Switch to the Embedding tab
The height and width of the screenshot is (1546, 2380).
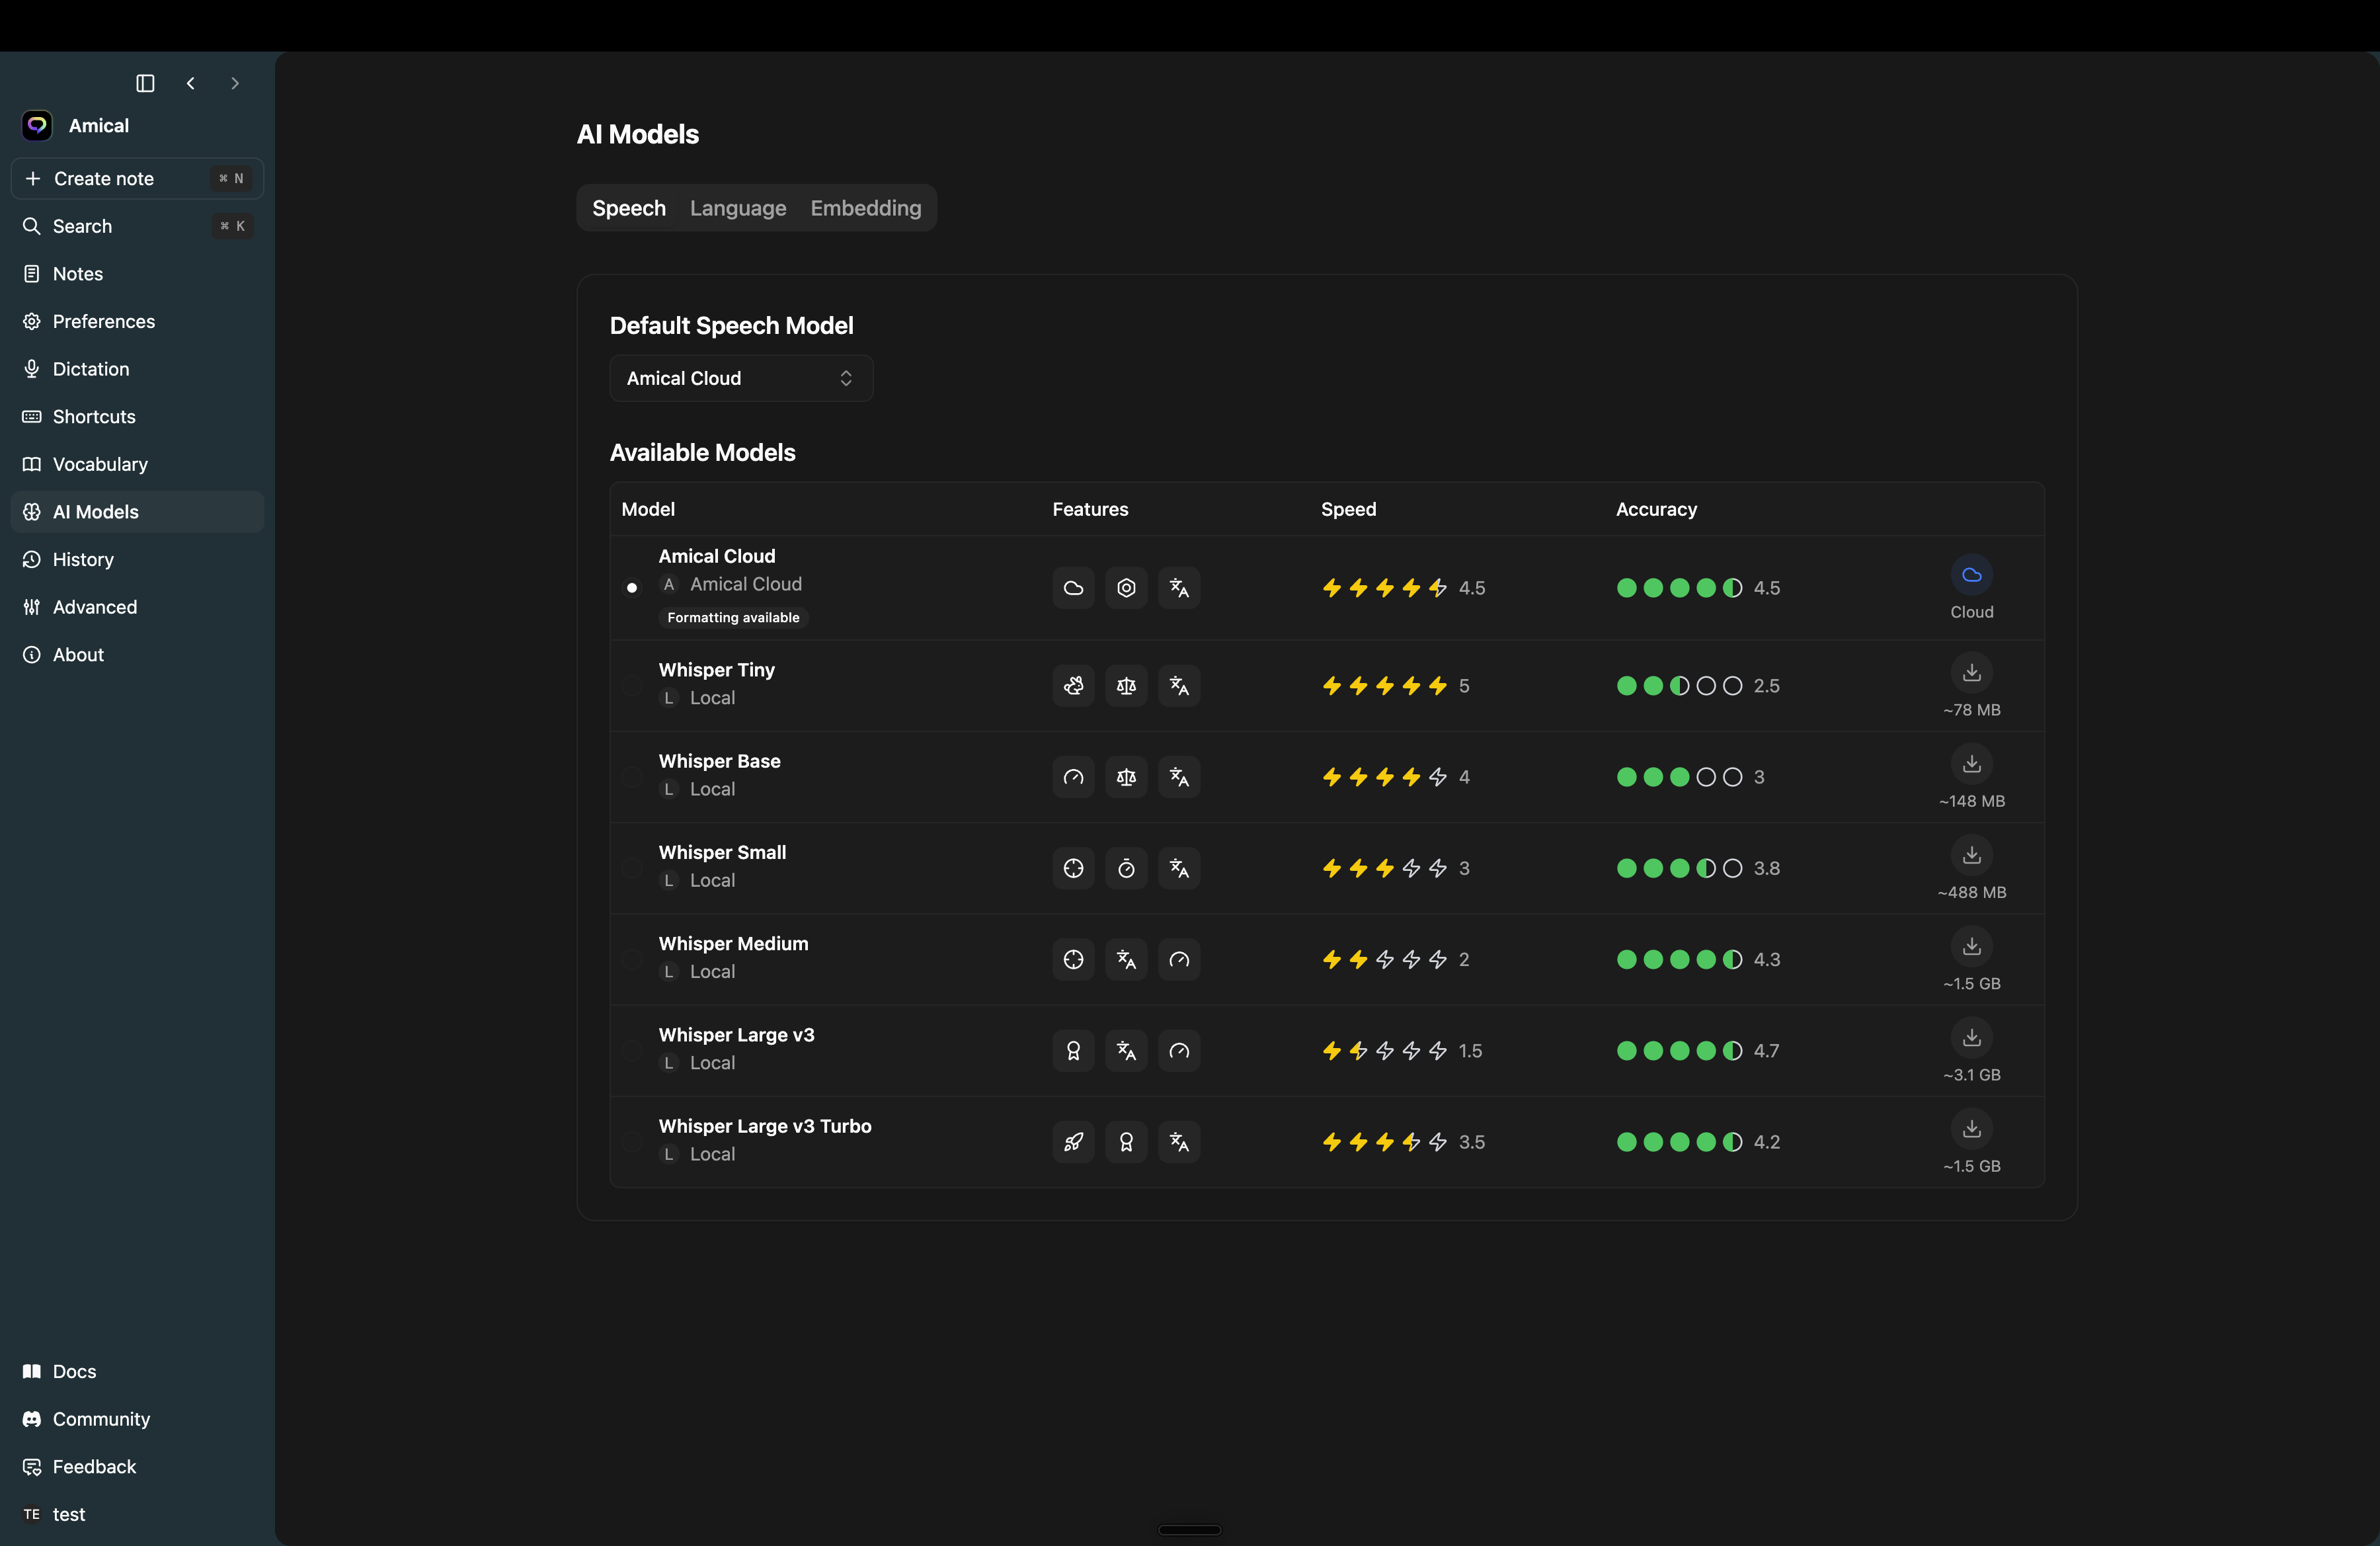pyautogui.click(x=866, y=208)
